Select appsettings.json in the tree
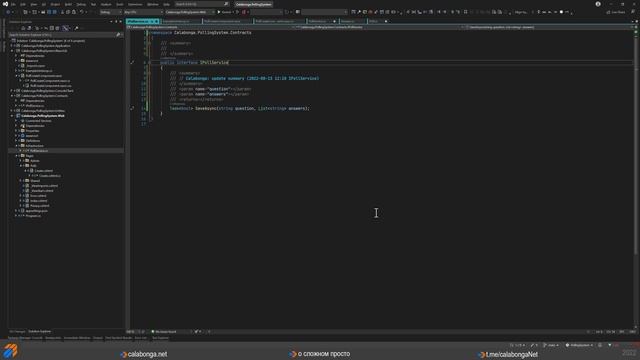640x360 pixels. [x=36, y=211]
